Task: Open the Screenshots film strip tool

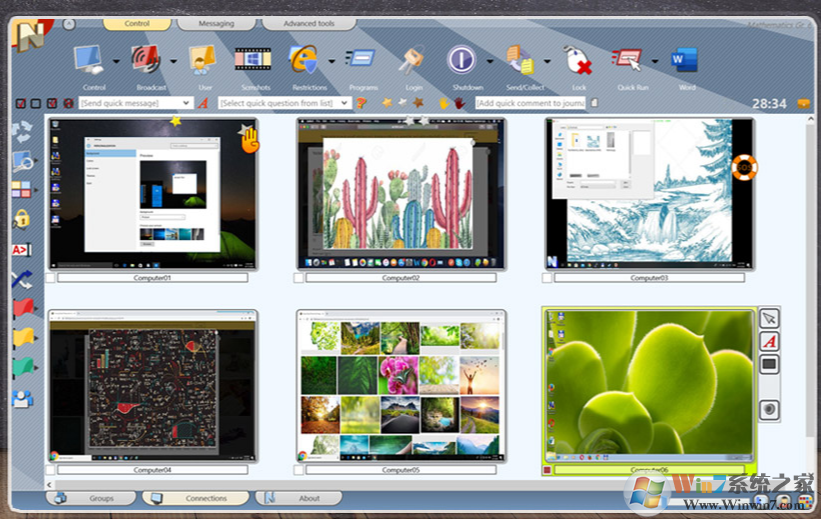Action: coord(252,60)
